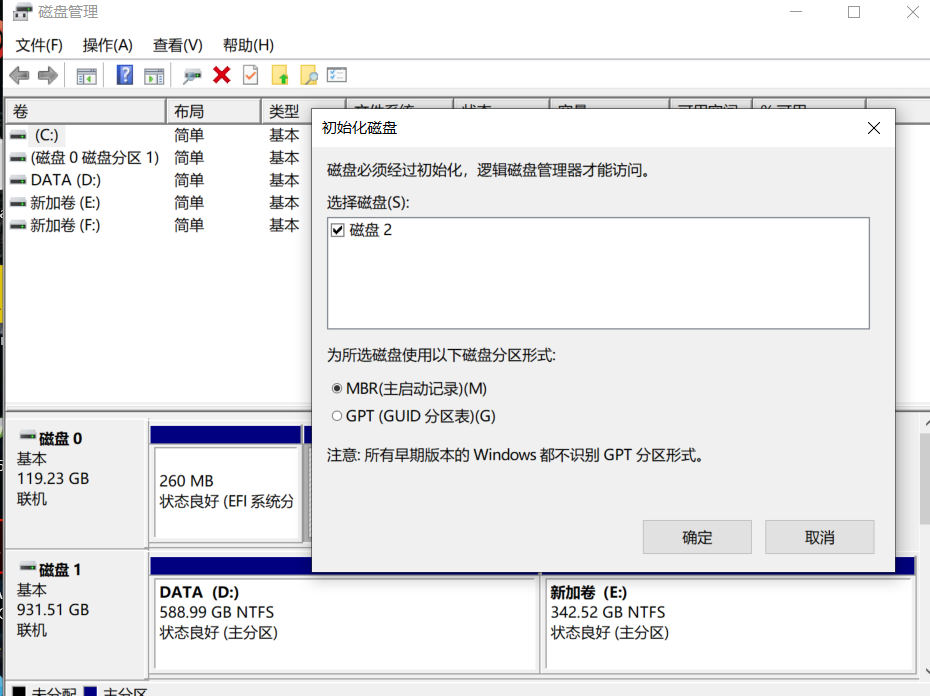Click the 260 MB EFI system partition block
Image resolution: width=930 pixels, height=696 pixels.
(227, 492)
